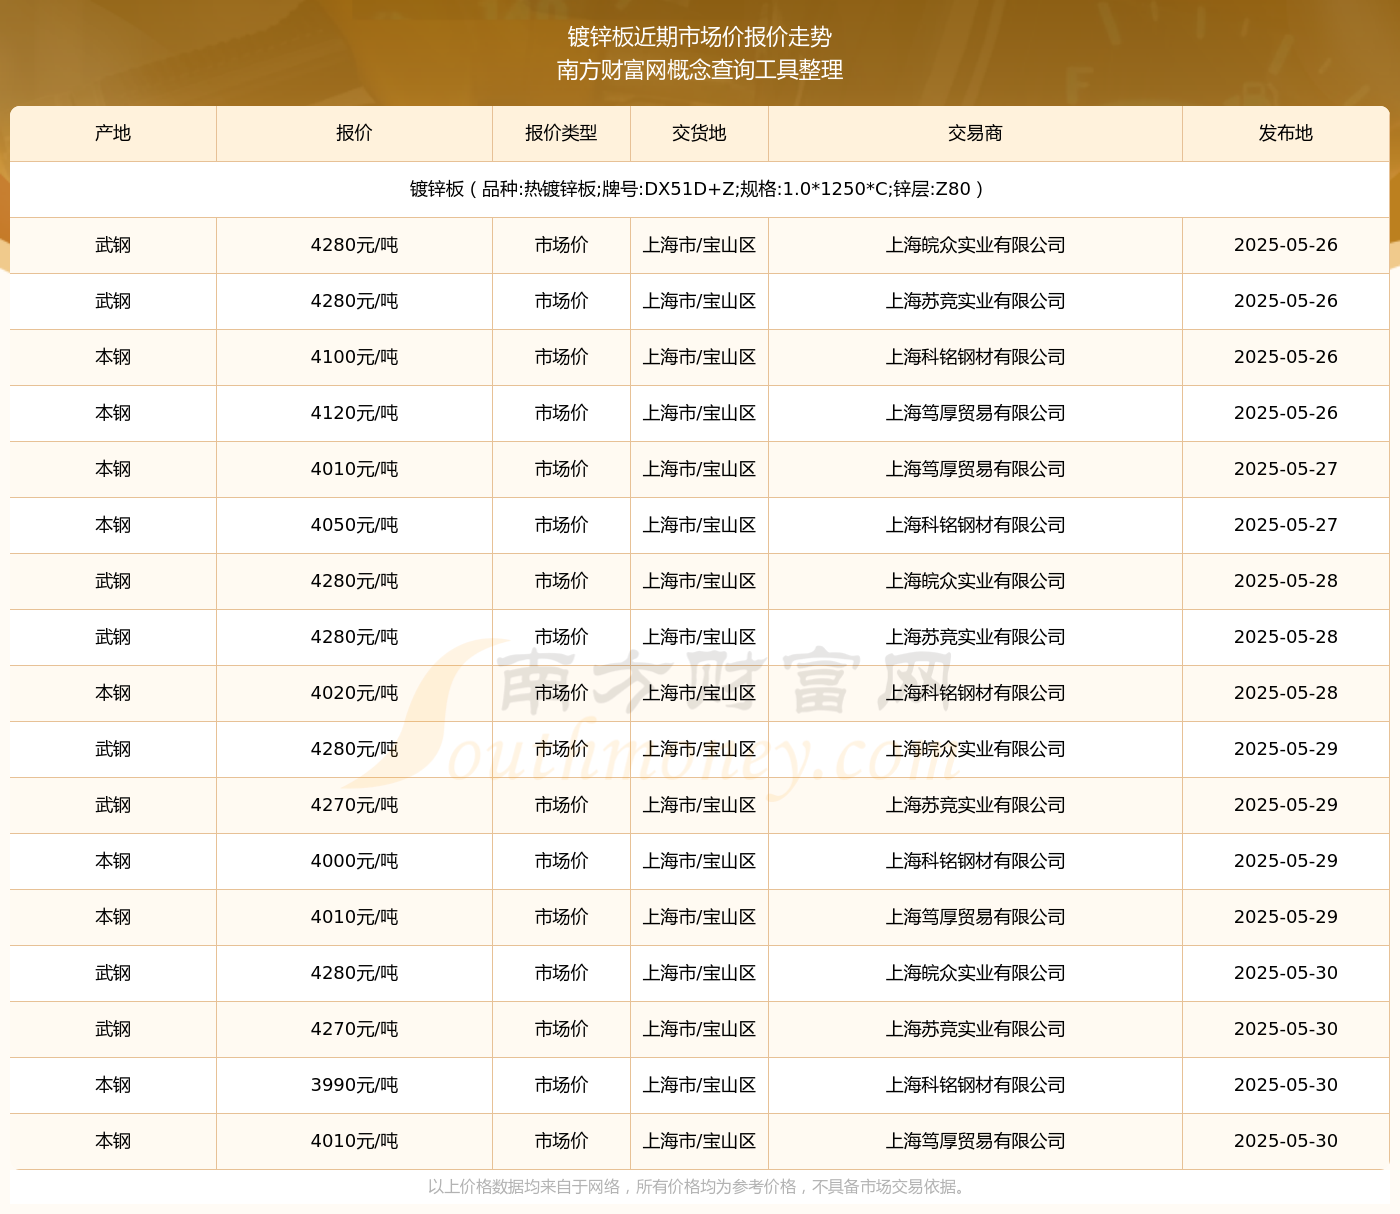The height and width of the screenshot is (1214, 1400).
Task: Click 市场价 in the 4050元/吨 row
Action: point(561,525)
